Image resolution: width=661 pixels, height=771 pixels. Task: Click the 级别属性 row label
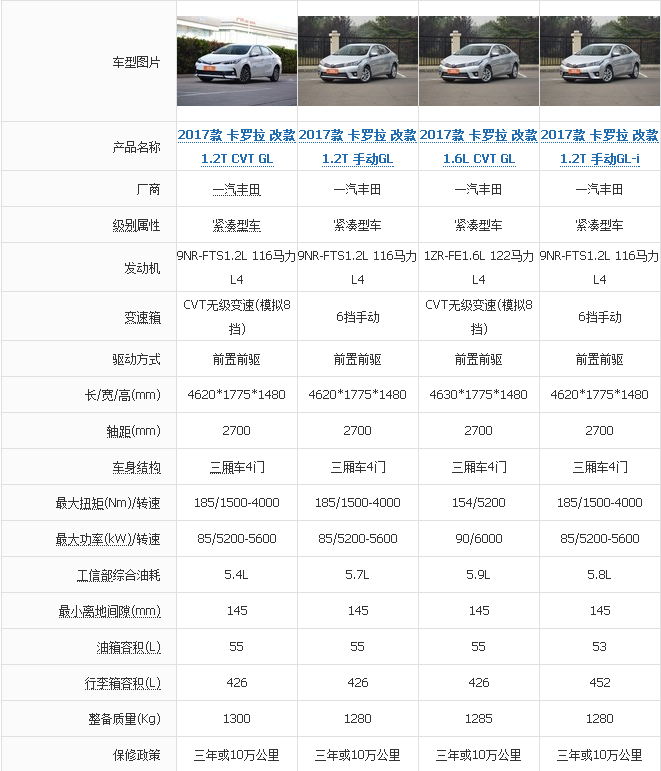[136, 225]
